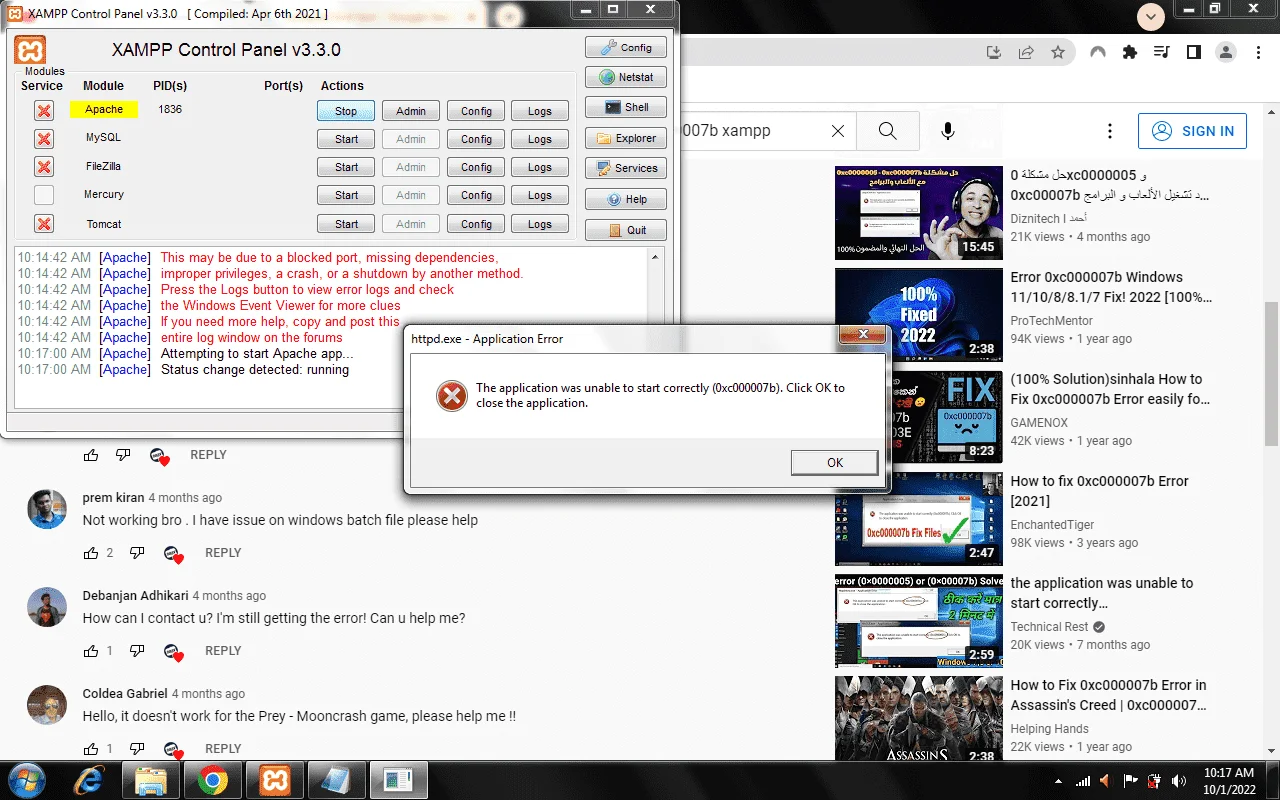Like prem kiran's comment
1280x800 pixels.
click(91, 553)
